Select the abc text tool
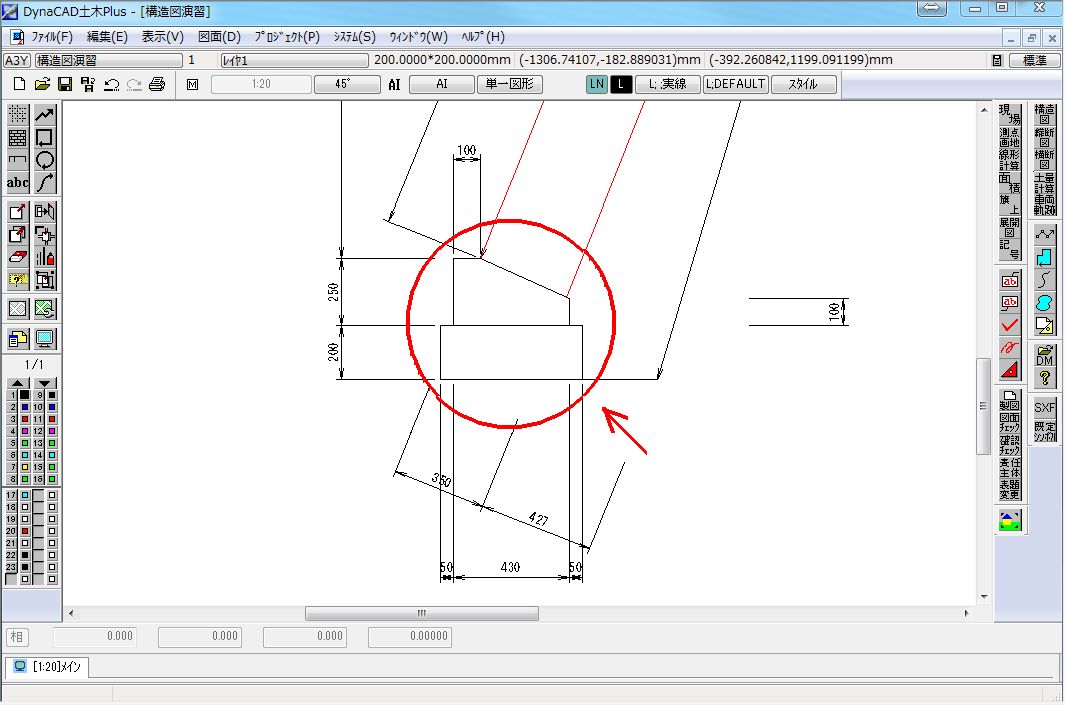This screenshot has width=1065, height=705. 18,183
